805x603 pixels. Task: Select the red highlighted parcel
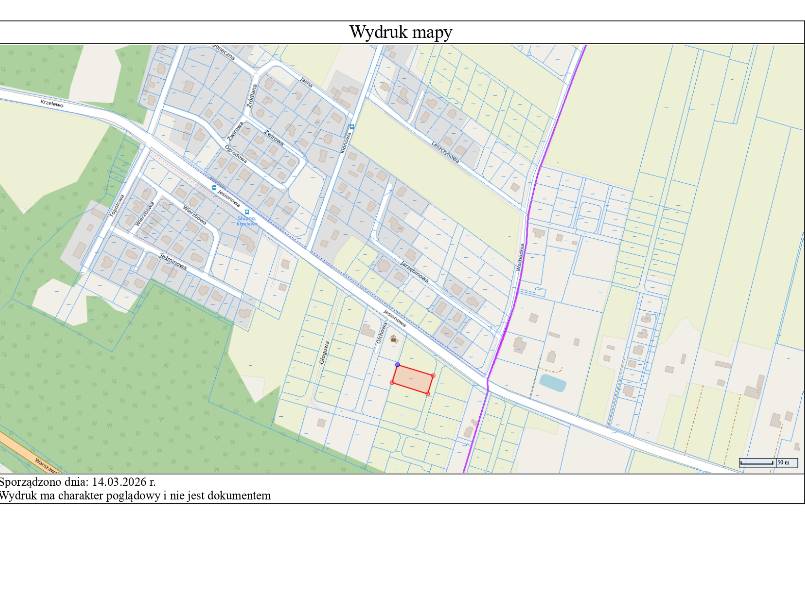click(412, 380)
